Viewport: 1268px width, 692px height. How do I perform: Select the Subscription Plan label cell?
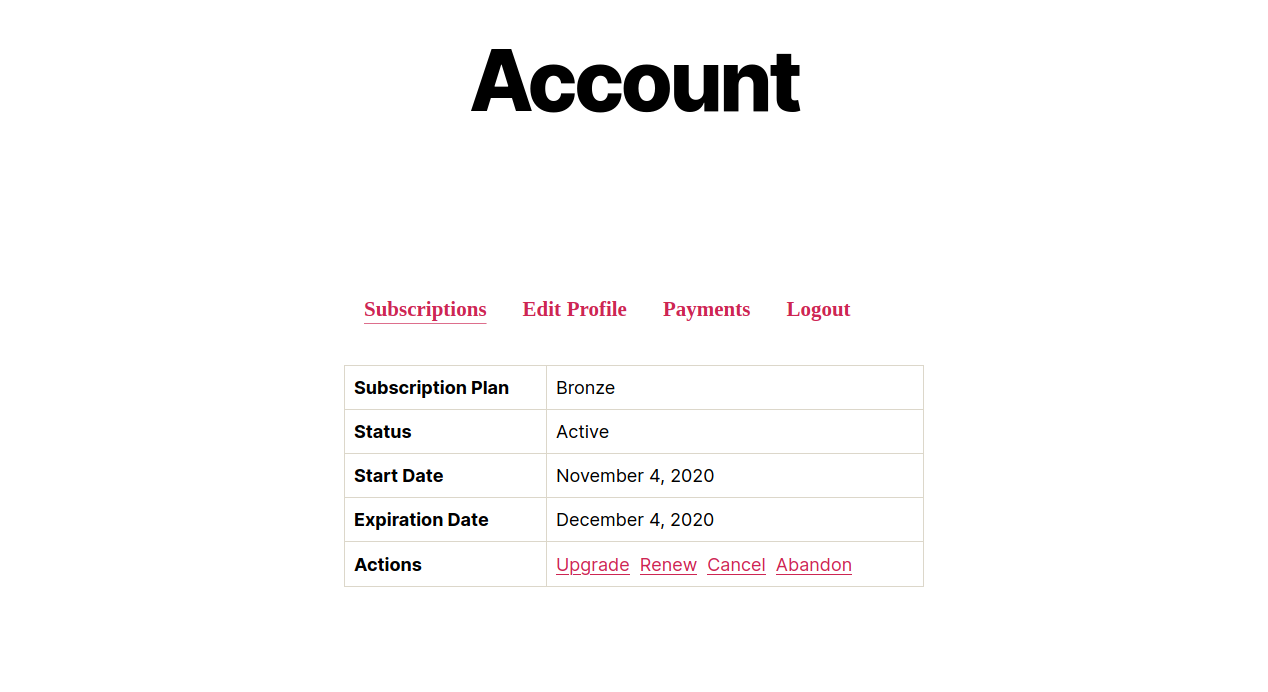(x=431, y=388)
